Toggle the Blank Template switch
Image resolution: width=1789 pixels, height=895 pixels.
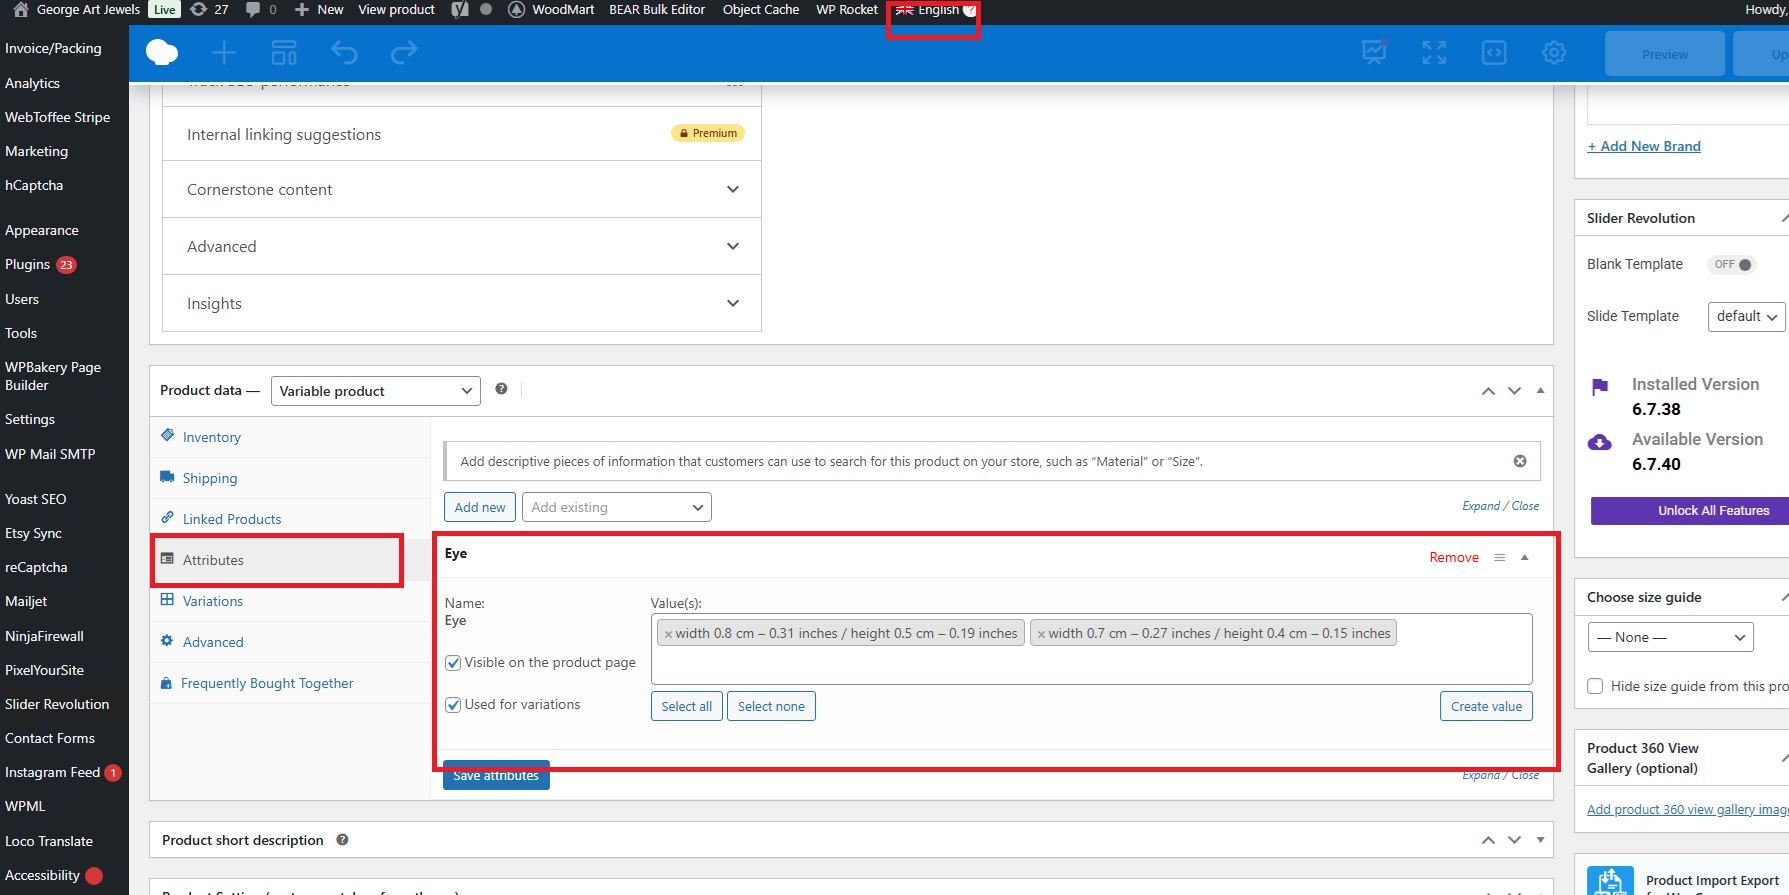pos(1732,265)
